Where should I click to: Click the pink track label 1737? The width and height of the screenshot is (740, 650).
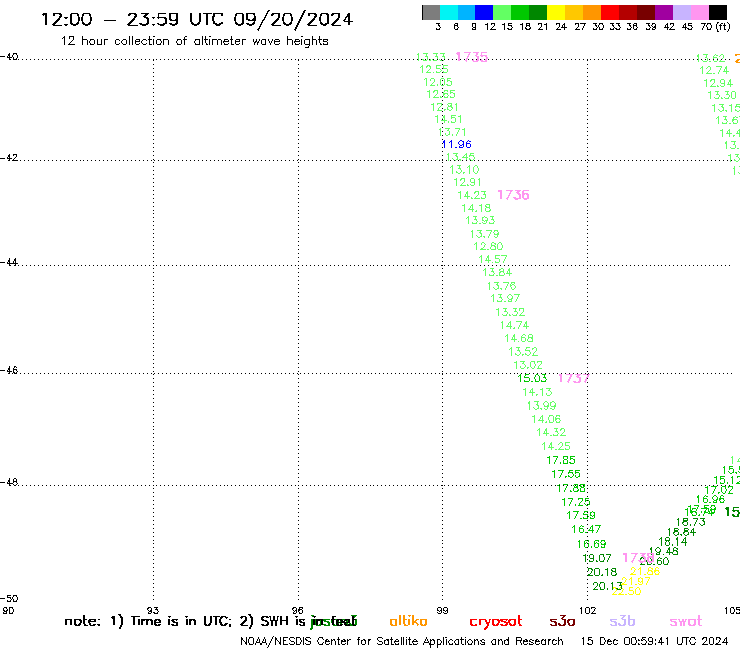(x=573, y=379)
